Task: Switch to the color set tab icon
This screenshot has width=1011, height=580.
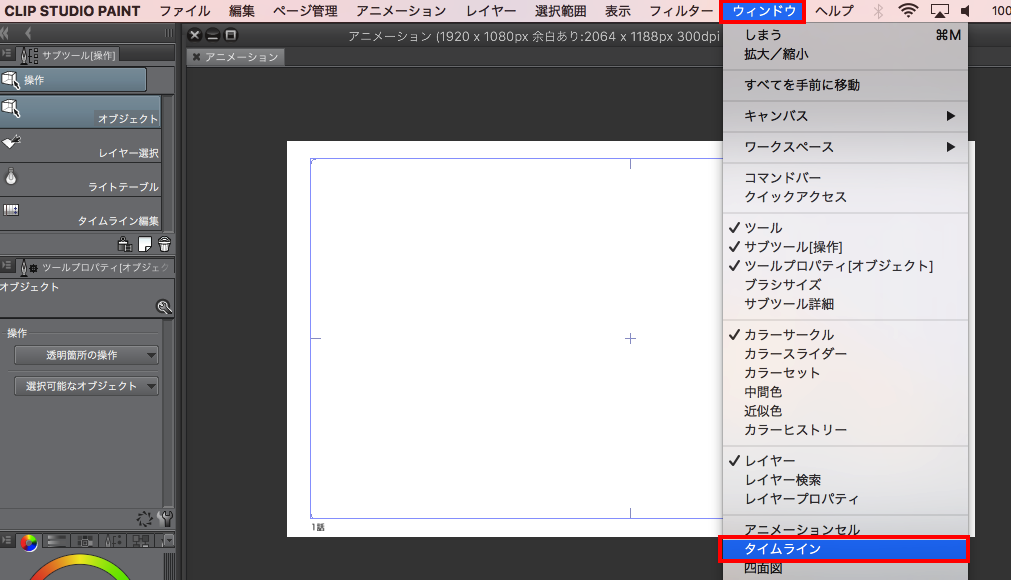Action: tap(85, 541)
